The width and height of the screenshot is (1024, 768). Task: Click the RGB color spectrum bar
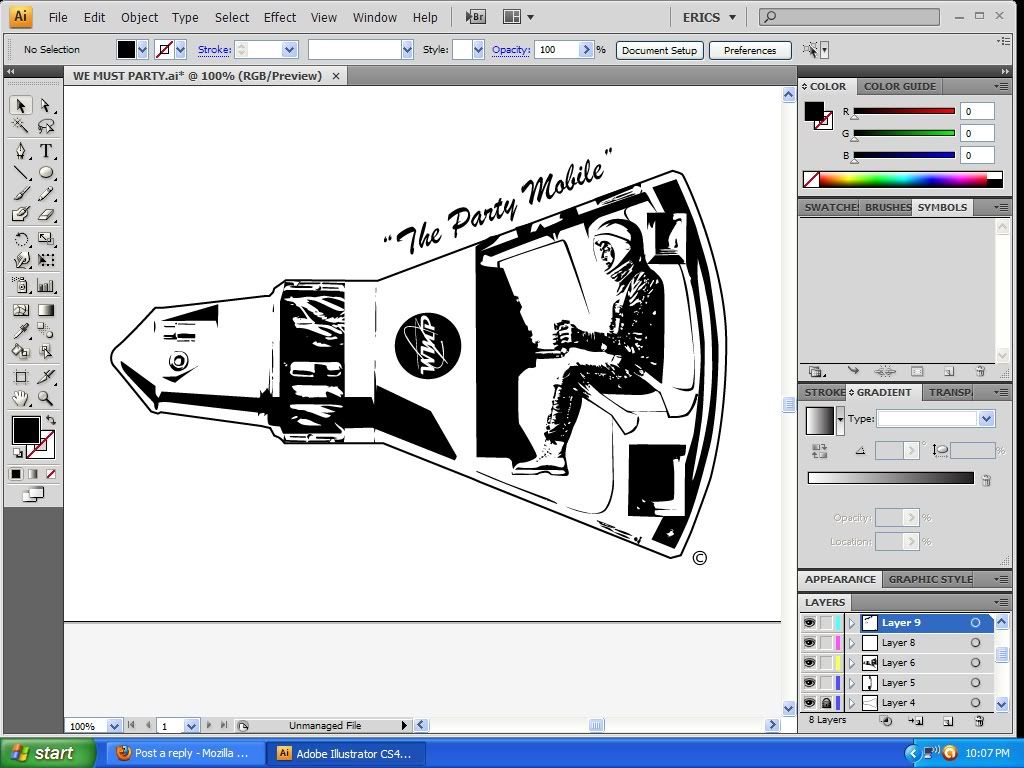point(902,180)
